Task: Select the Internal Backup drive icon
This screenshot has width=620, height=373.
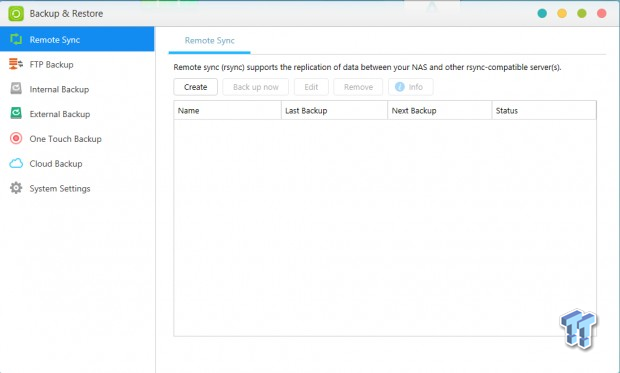Action: pyautogui.click(x=16, y=89)
